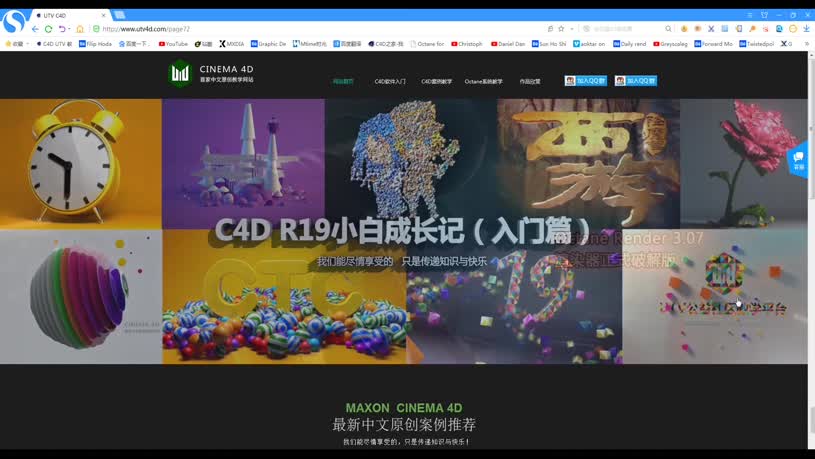Screen dimensions: 815x459
Task: Open the Son Ho Shi bookmark
Action: pos(549,44)
